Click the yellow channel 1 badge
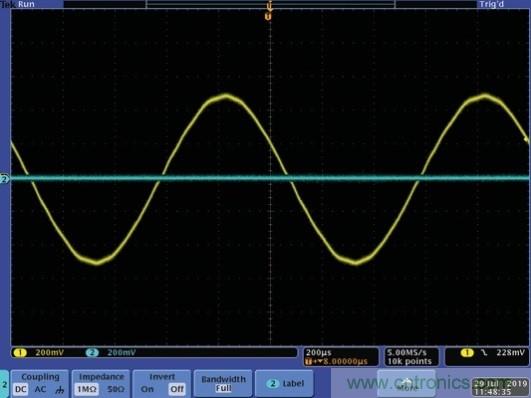 click(x=20, y=353)
